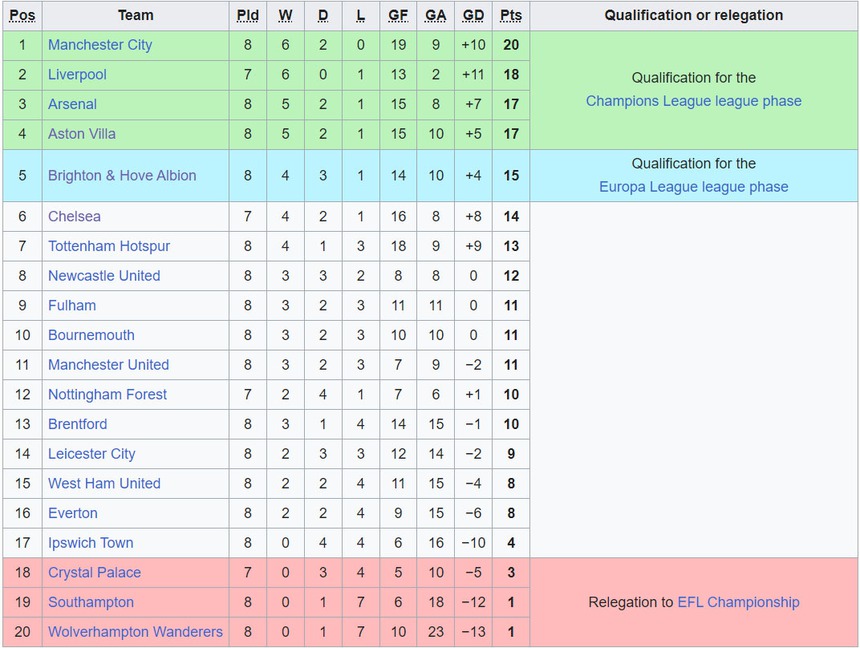Select Manchester City's points cell showing 20

click(x=511, y=45)
